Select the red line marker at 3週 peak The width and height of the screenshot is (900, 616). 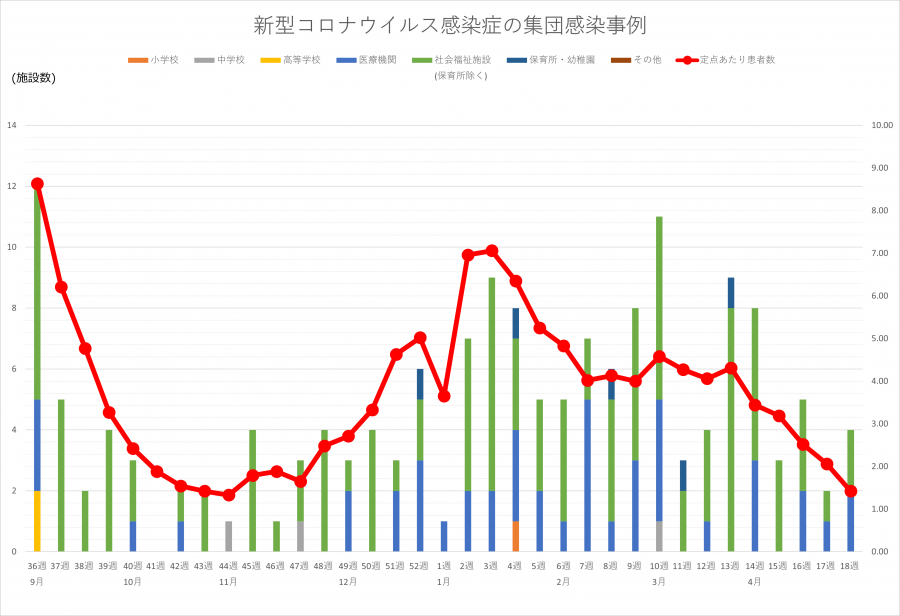pos(492,250)
